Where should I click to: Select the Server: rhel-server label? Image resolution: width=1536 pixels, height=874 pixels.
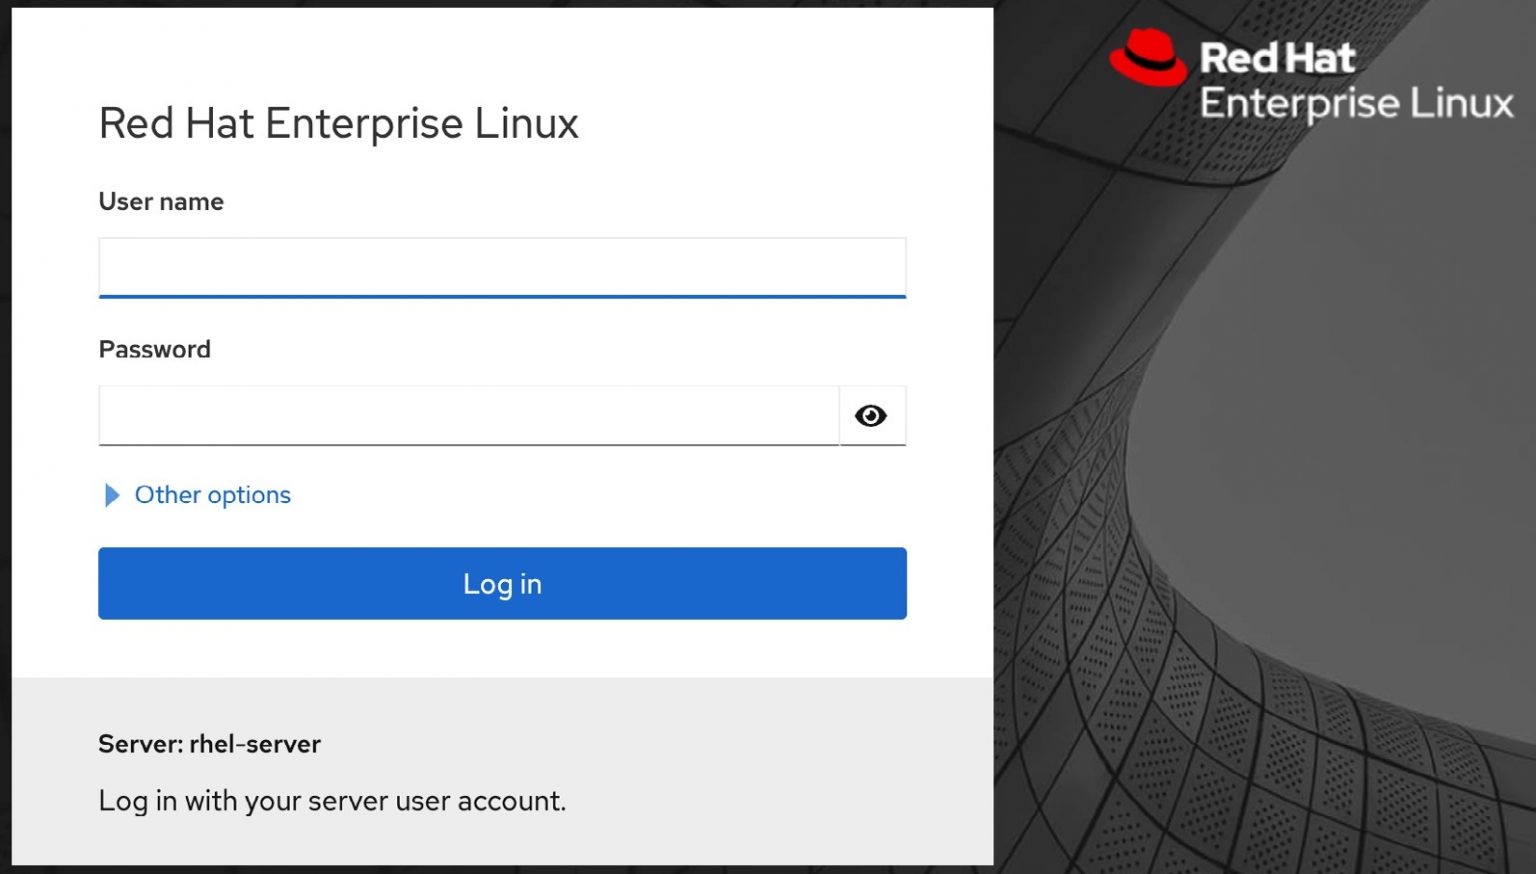coord(209,744)
